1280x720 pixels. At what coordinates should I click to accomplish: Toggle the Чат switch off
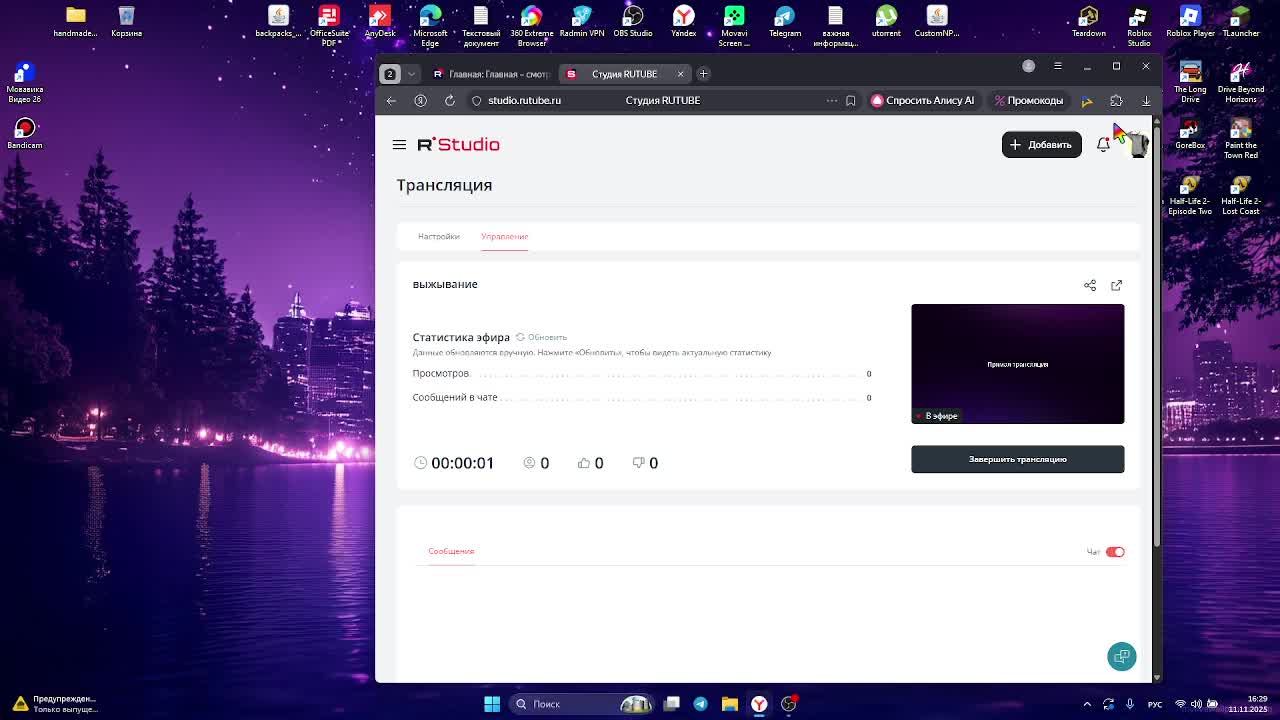click(1114, 552)
